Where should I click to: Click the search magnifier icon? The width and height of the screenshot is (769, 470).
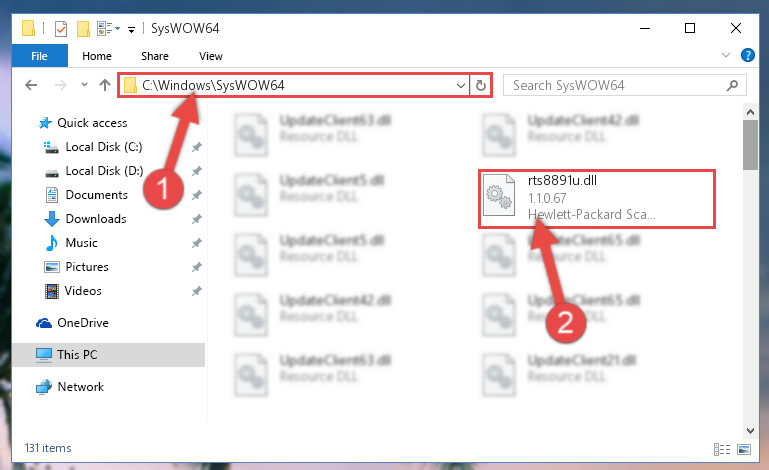tap(732, 85)
